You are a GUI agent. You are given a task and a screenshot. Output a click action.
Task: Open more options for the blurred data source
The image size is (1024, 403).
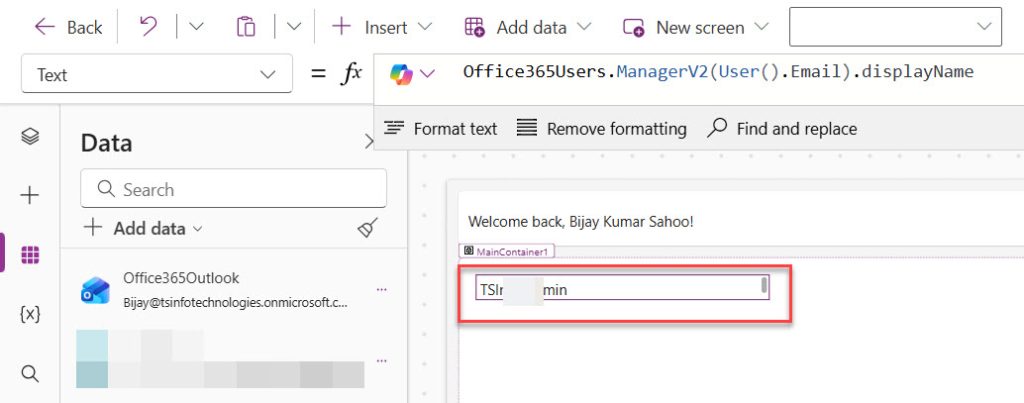[x=382, y=361]
